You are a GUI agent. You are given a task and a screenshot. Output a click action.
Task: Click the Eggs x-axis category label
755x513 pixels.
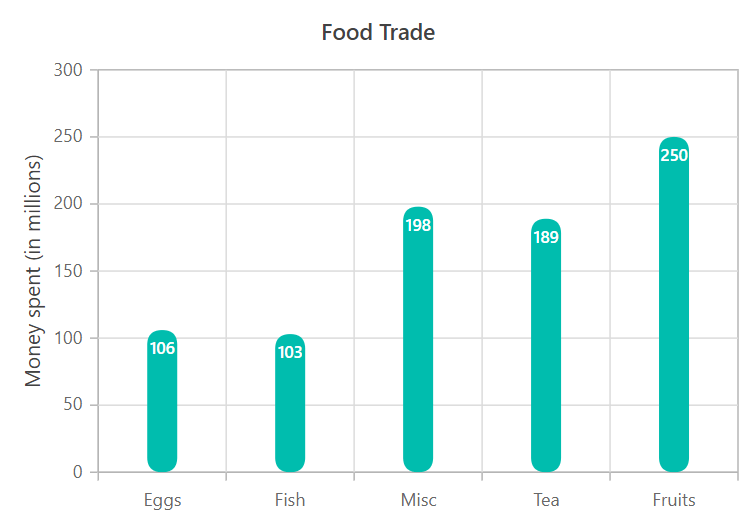pyautogui.click(x=162, y=500)
